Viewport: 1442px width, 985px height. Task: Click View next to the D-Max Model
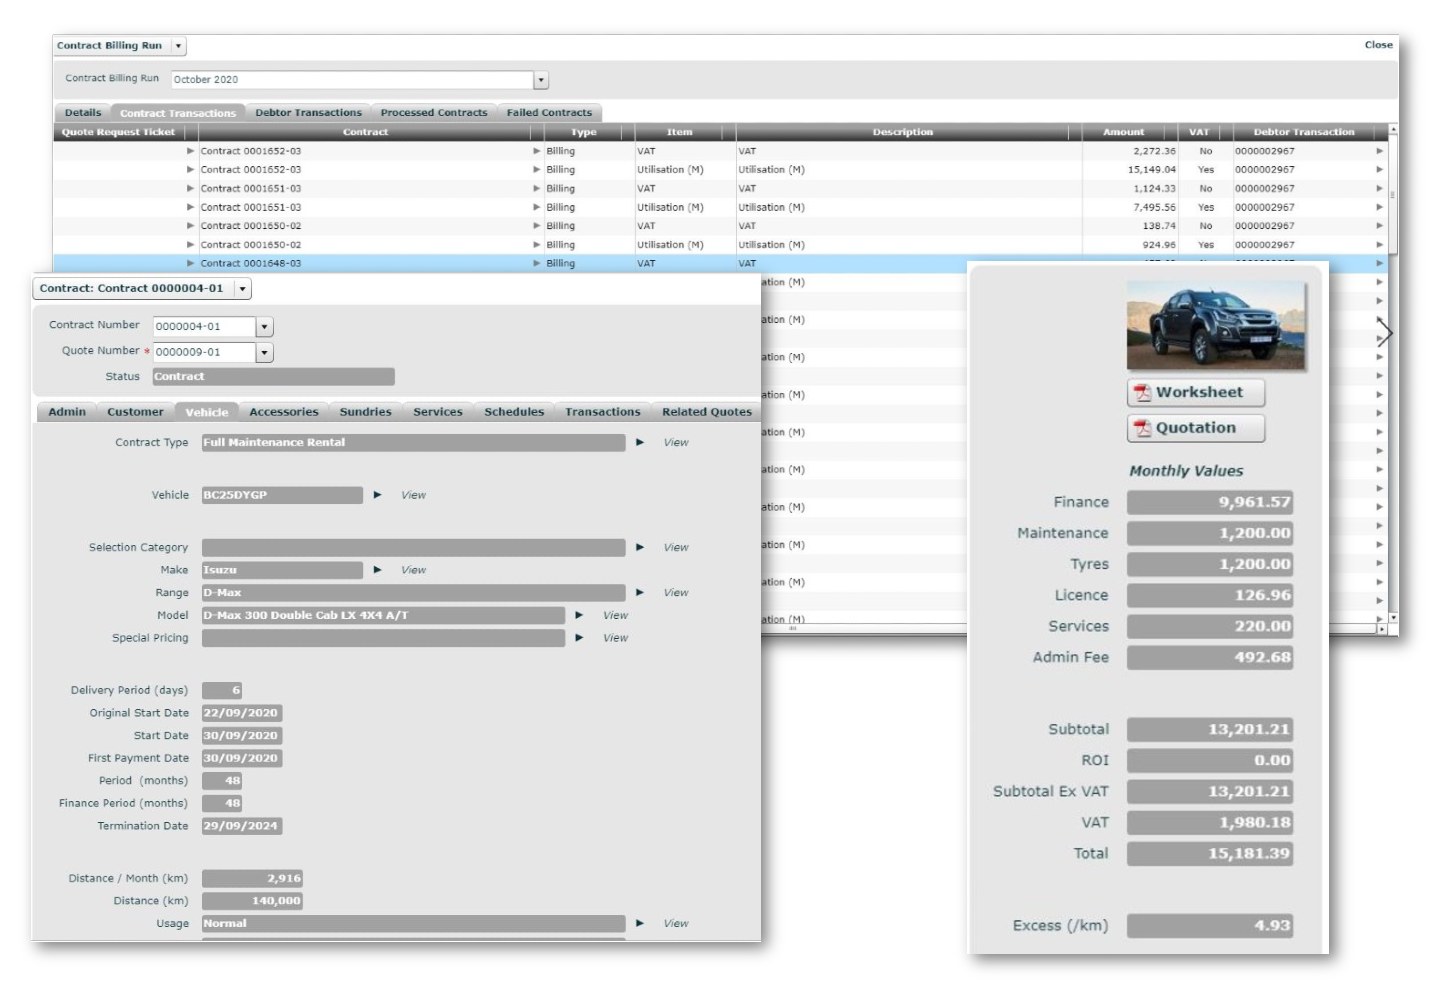615,615
